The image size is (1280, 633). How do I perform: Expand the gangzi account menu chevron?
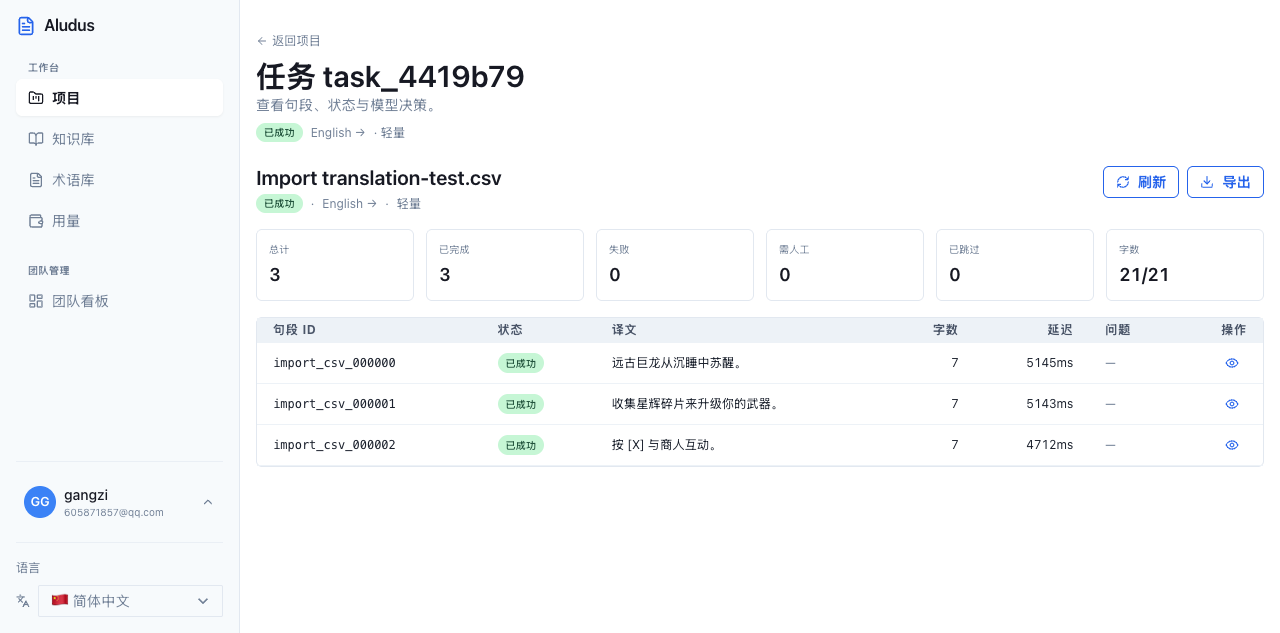pyautogui.click(x=208, y=502)
